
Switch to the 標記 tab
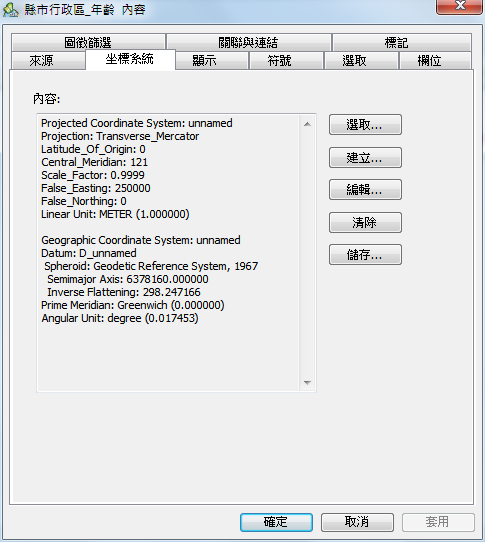tap(396, 43)
